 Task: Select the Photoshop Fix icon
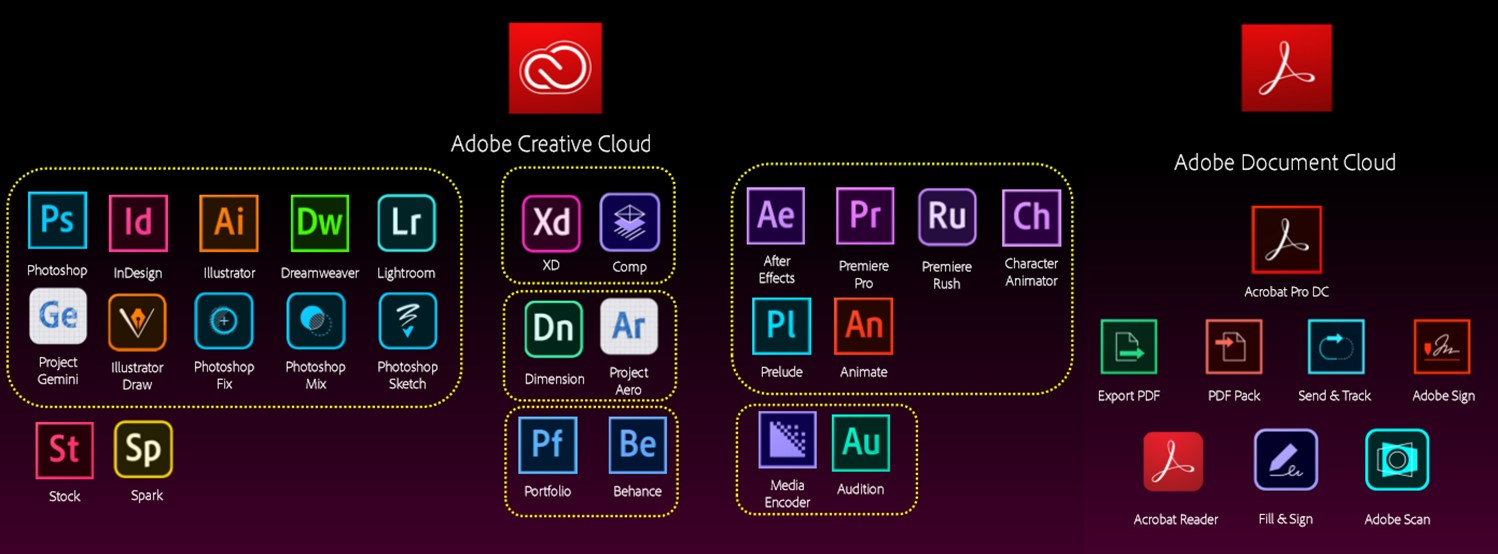224,321
